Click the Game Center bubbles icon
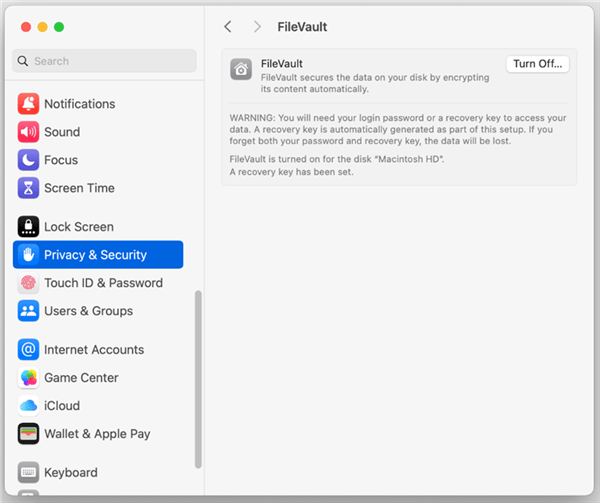The width and height of the screenshot is (600, 503). coord(28,378)
